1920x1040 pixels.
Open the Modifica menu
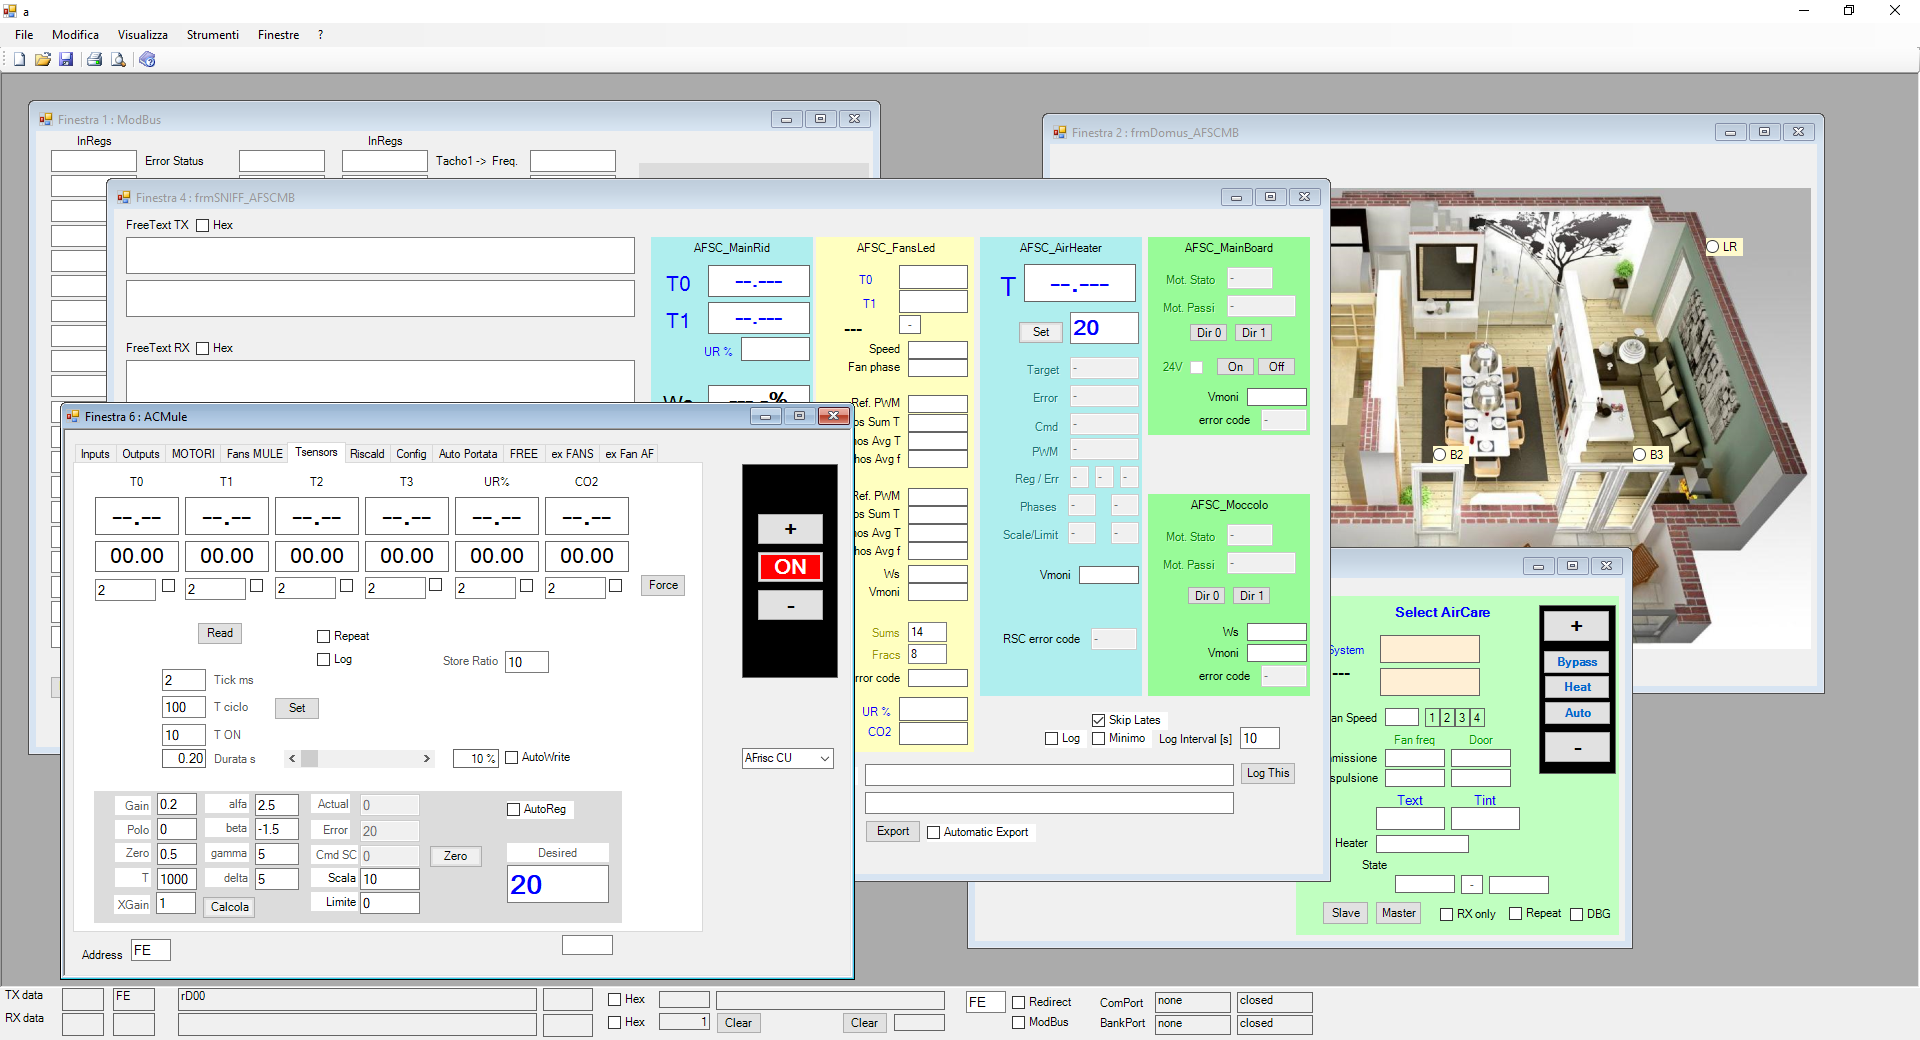76,35
